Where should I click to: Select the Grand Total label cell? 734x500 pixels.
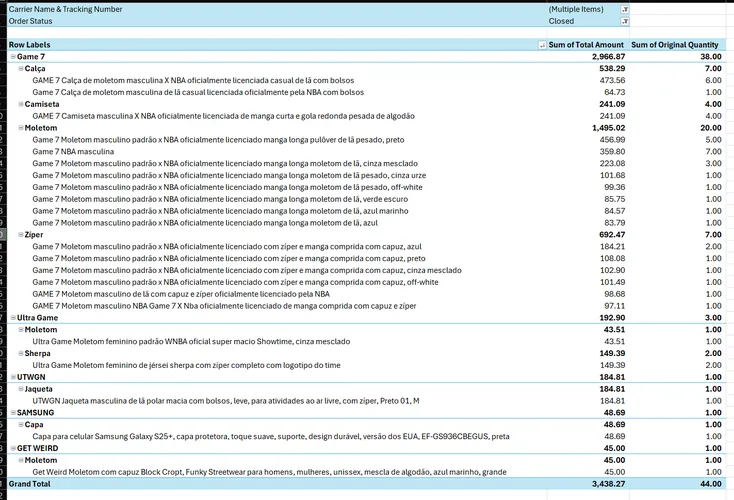click(29, 484)
